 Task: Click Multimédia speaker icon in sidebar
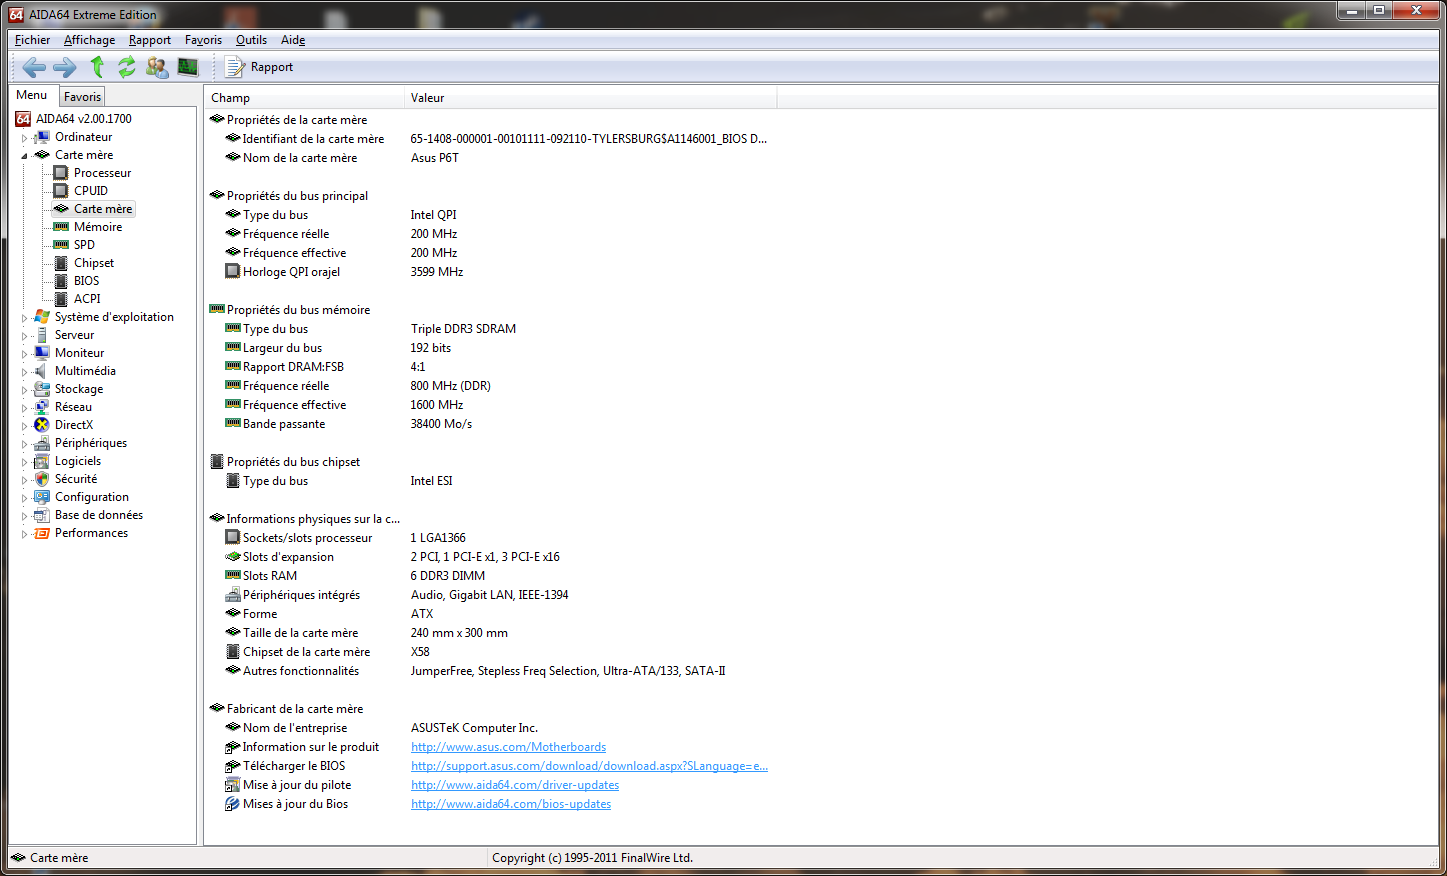click(42, 371)
